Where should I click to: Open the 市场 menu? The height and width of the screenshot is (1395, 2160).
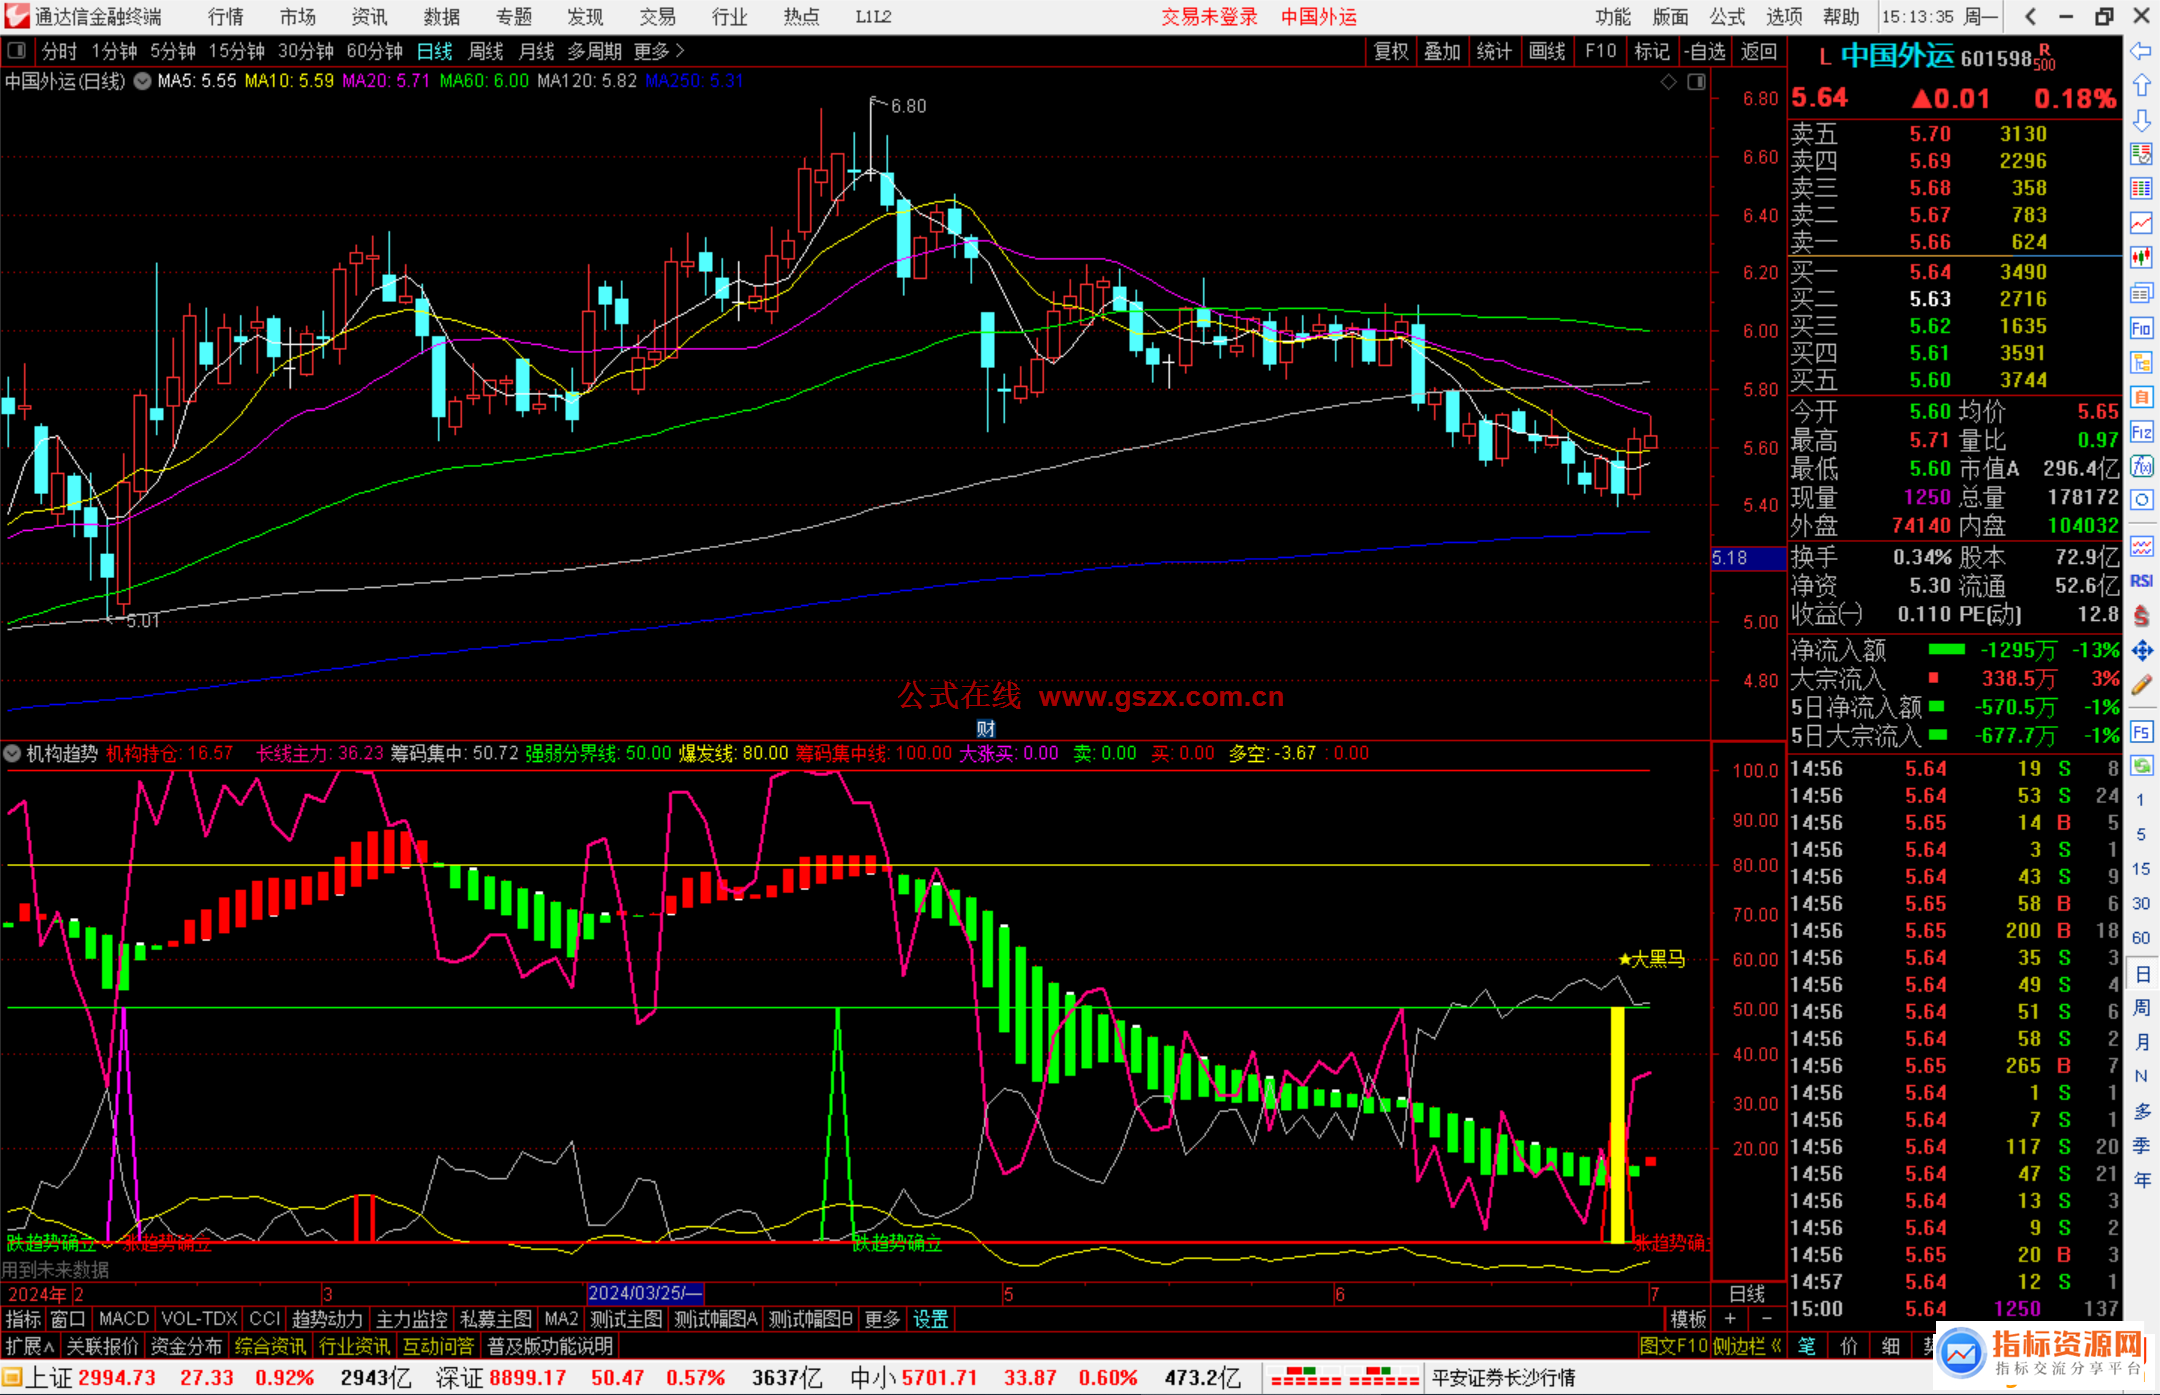[x=297, y=16]
